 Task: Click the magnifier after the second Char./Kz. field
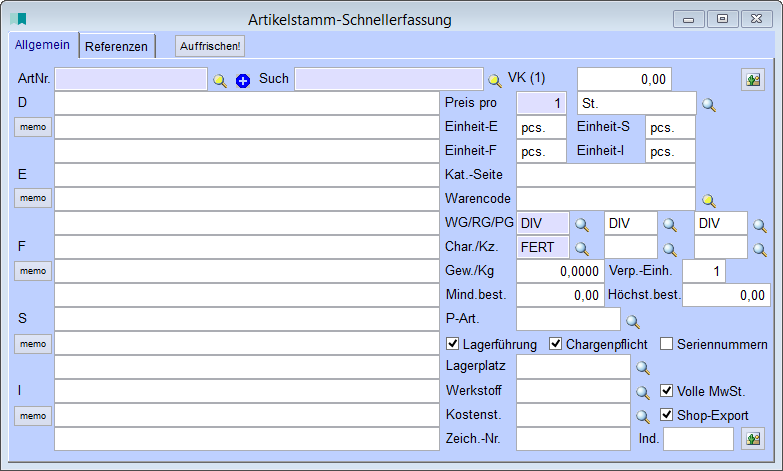[670, 249]
